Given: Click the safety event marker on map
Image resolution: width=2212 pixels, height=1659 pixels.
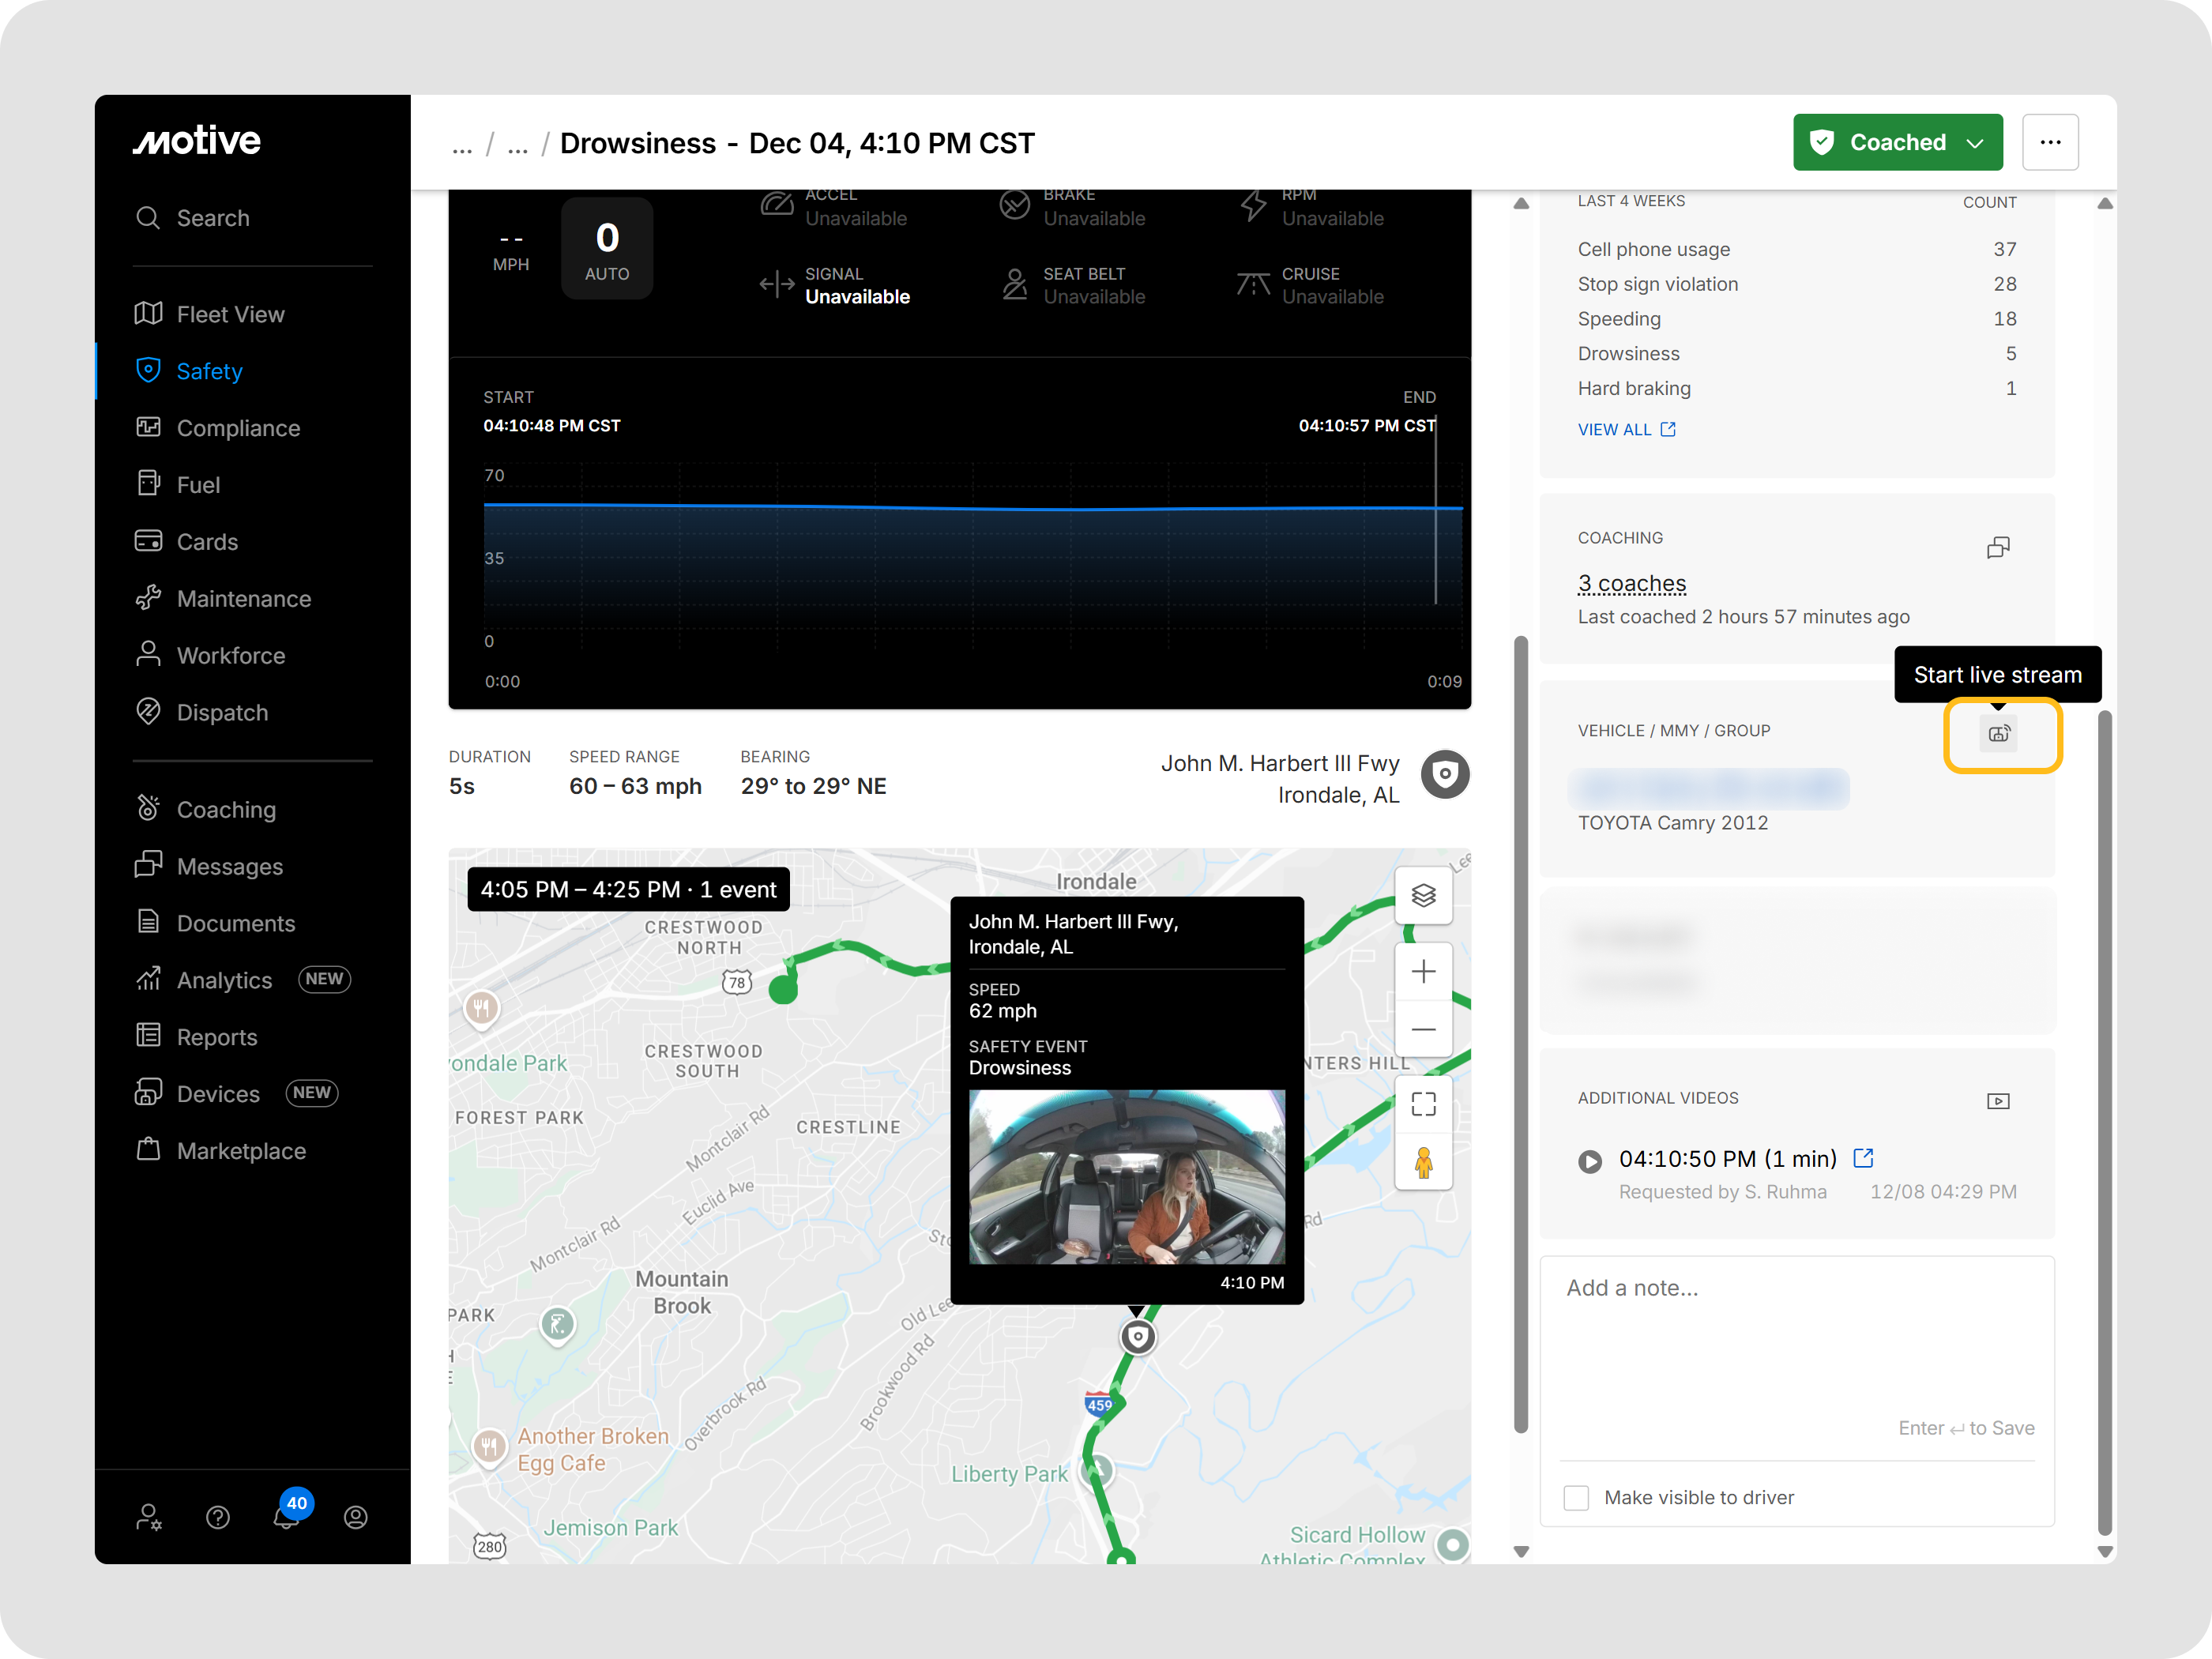Looking at the screenshot, I should (x=1137, y=1337).
